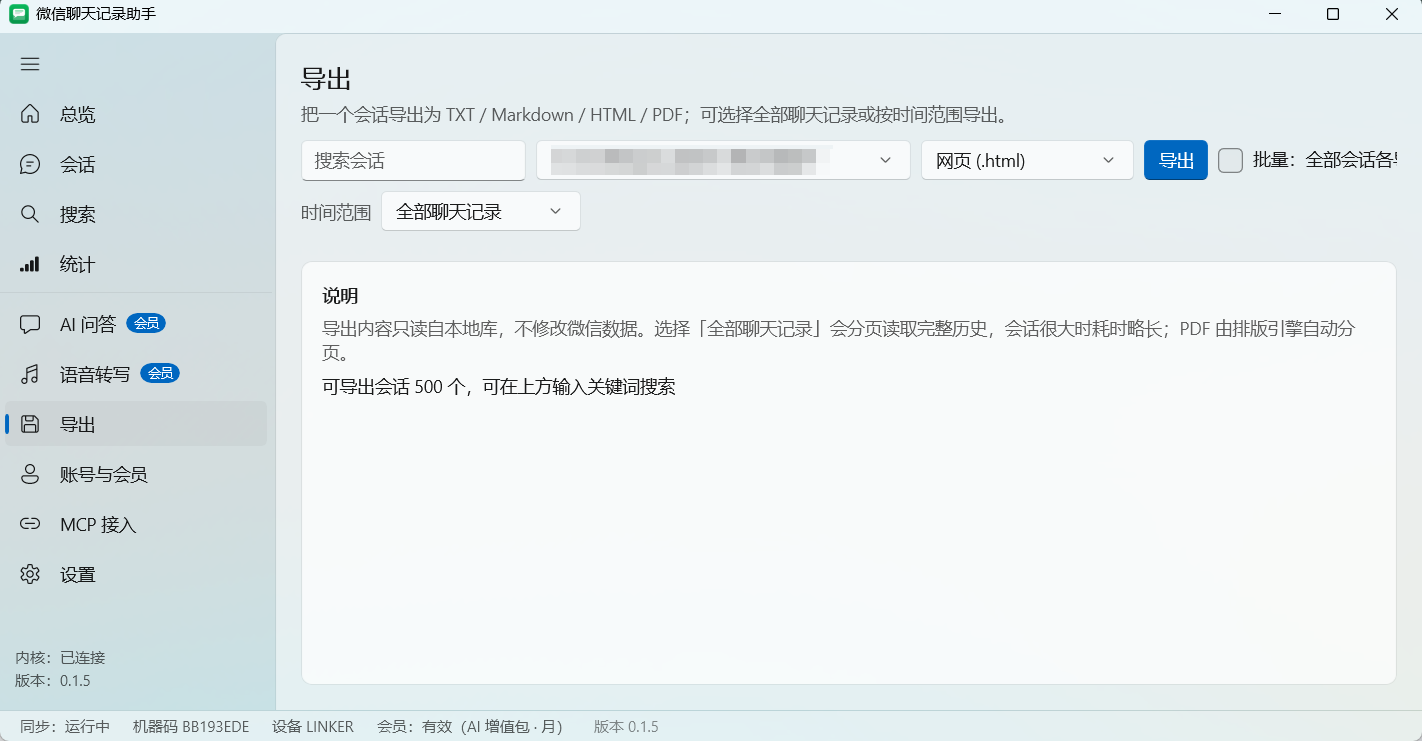This screenshot has width=1422, height=741.
Task: Click the 时间范围 label
Action: click(x=336, y=212)
